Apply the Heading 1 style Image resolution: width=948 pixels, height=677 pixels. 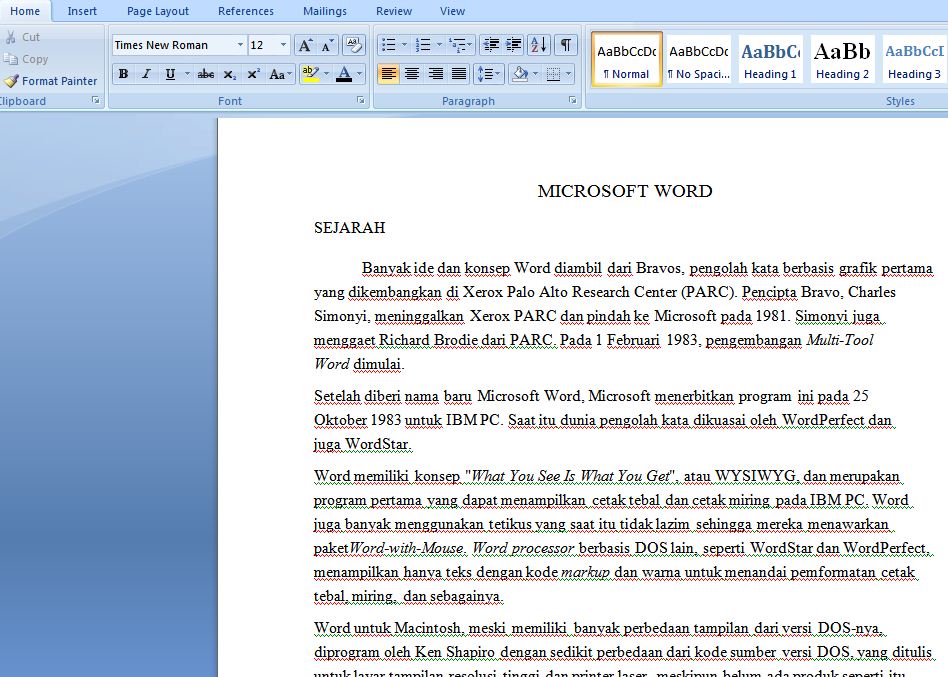click(x=769, y=58)
